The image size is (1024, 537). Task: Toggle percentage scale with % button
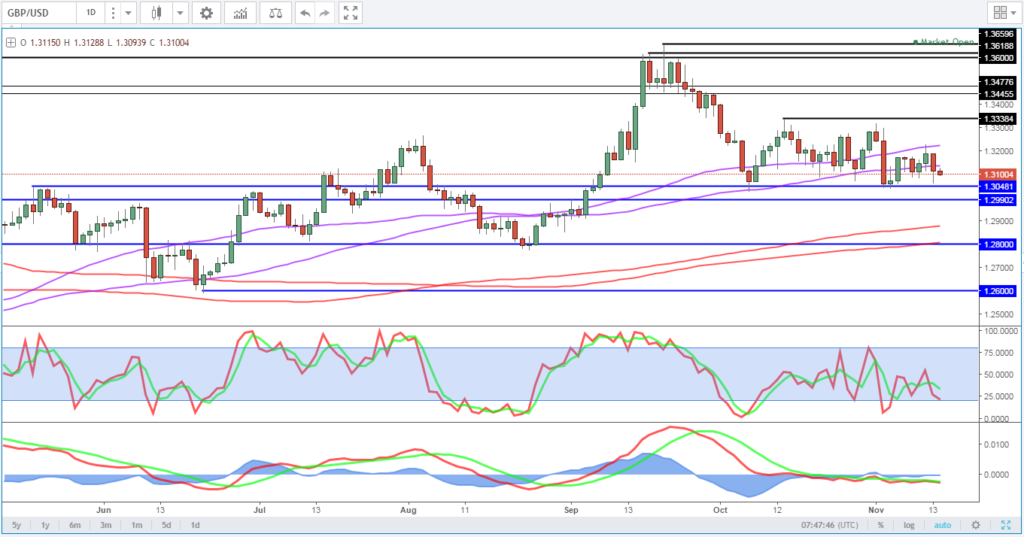[880, 525]
